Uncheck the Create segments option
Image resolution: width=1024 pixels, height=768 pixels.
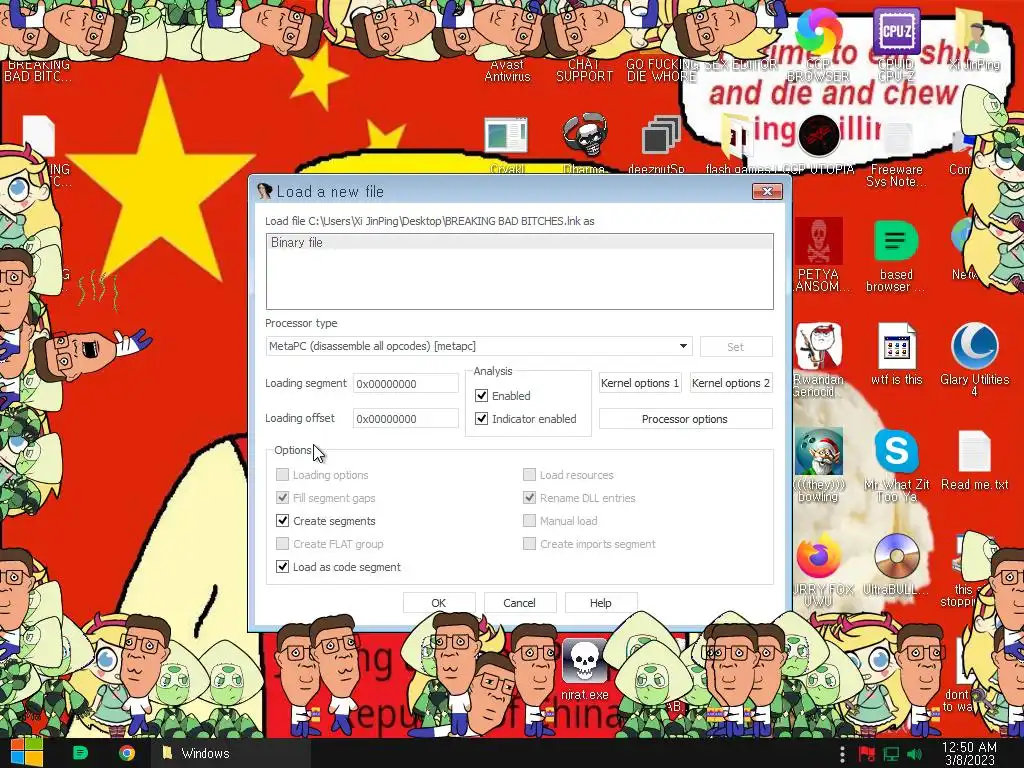click(282, 520)
